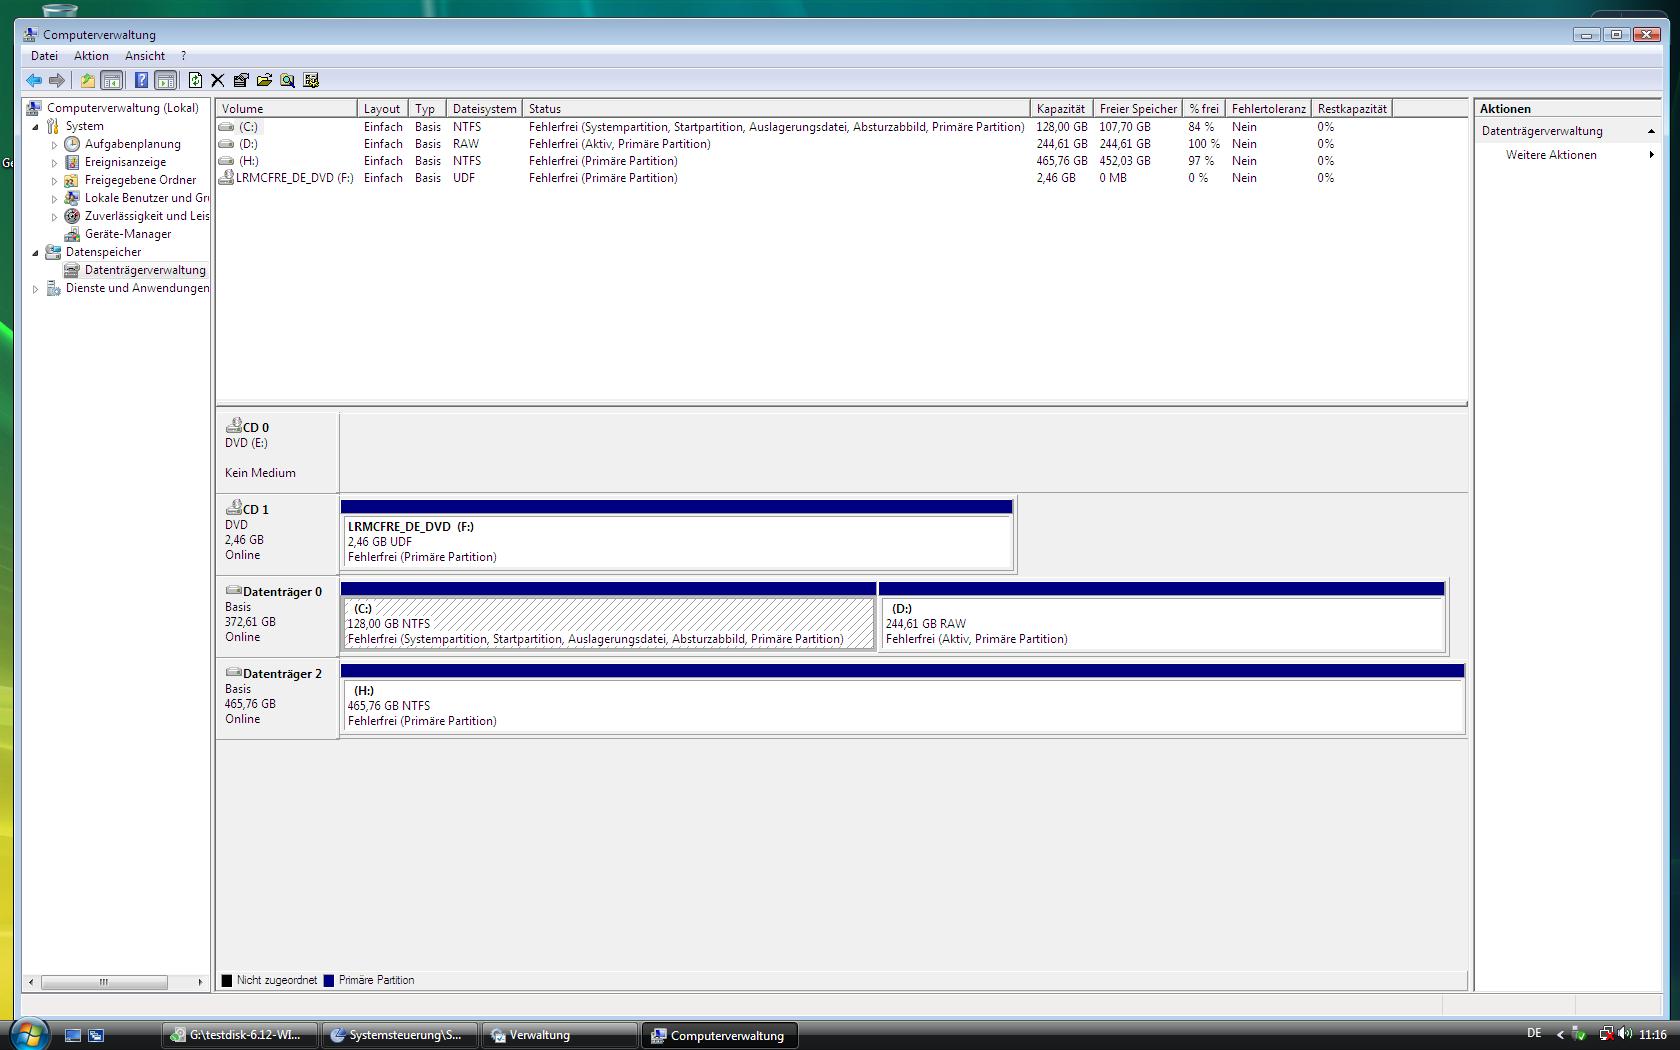The image size is (1680, 1050).
Task: Select the (H:) 465,76 GB NTFS partition block
Action: [x=902, y=699]
